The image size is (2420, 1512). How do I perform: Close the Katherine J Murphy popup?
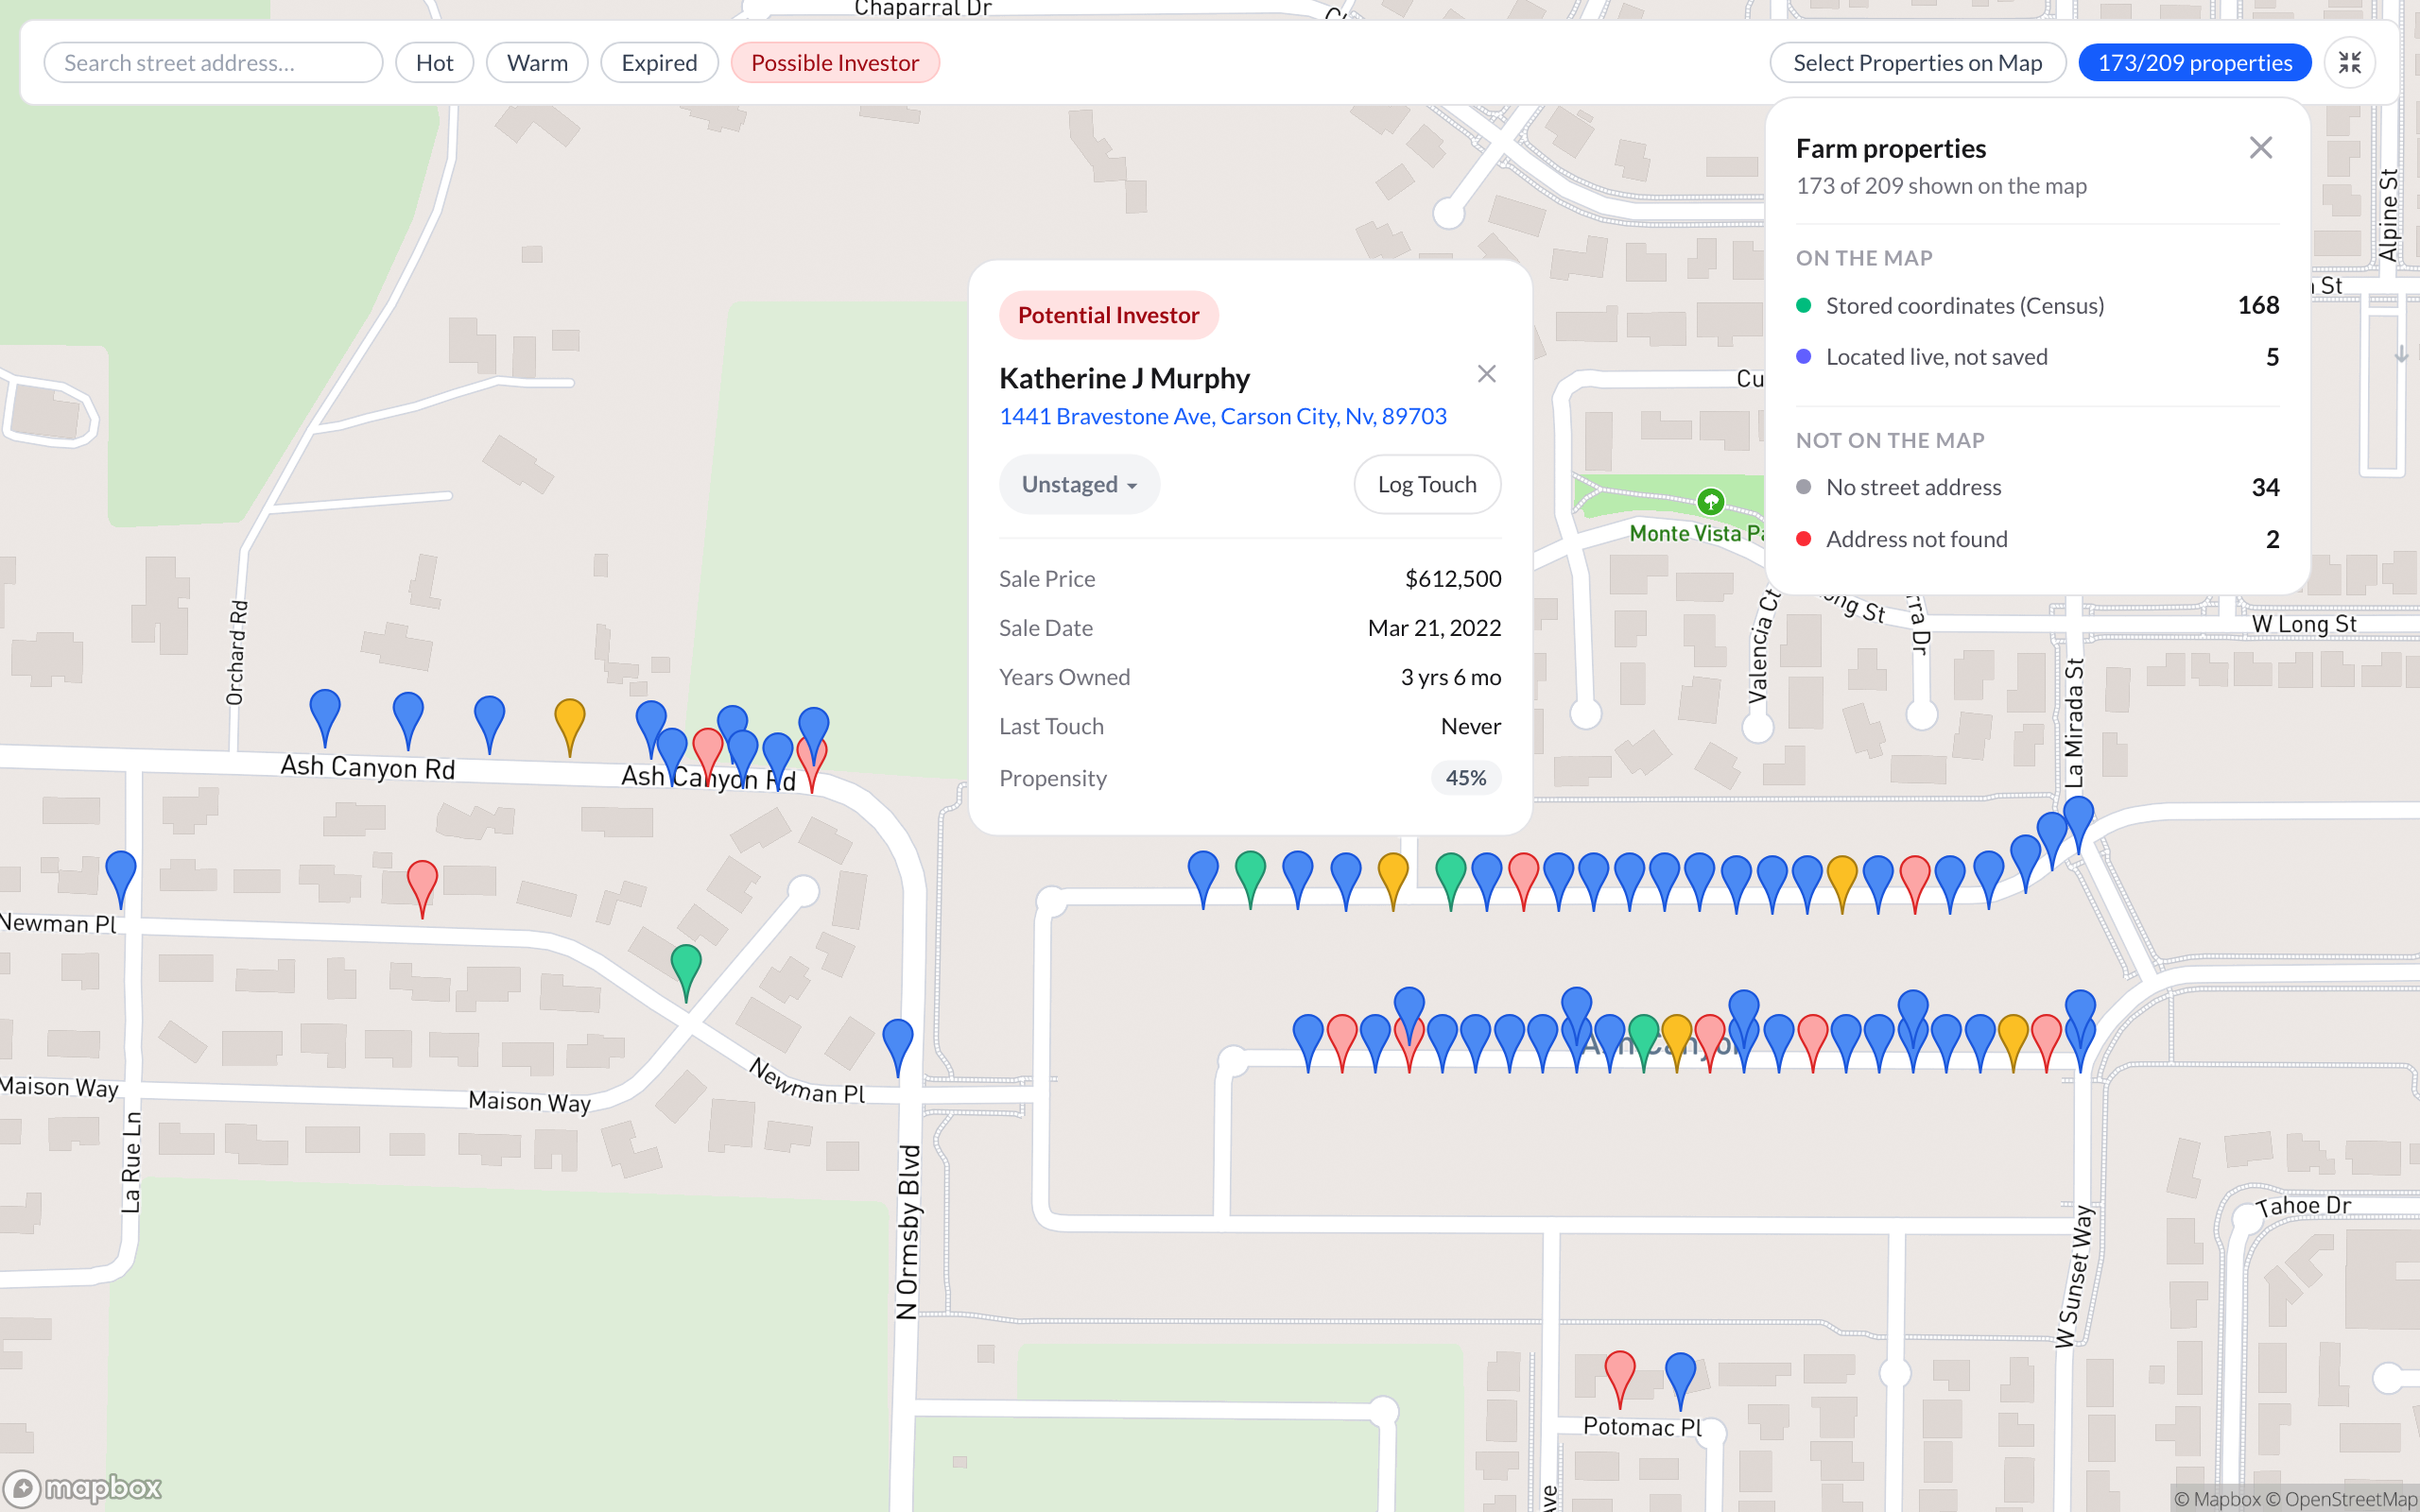1487,374
